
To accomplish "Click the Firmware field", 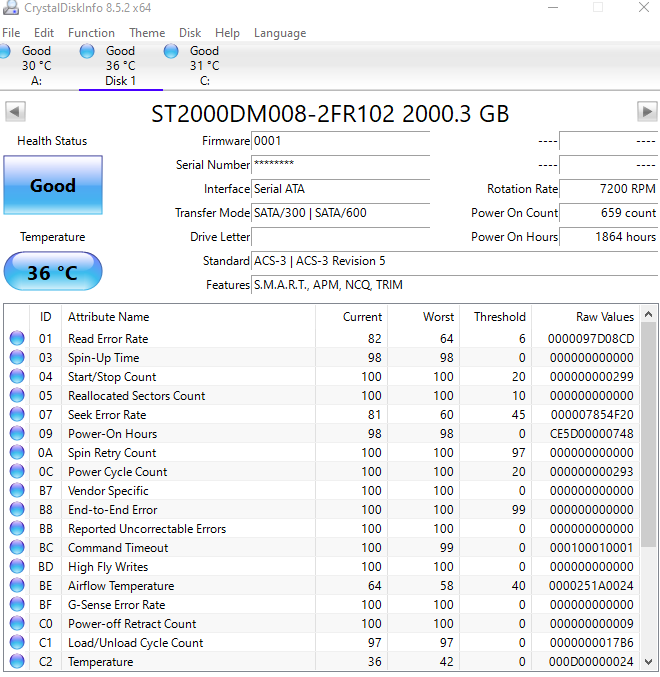I will pos(340,141).
